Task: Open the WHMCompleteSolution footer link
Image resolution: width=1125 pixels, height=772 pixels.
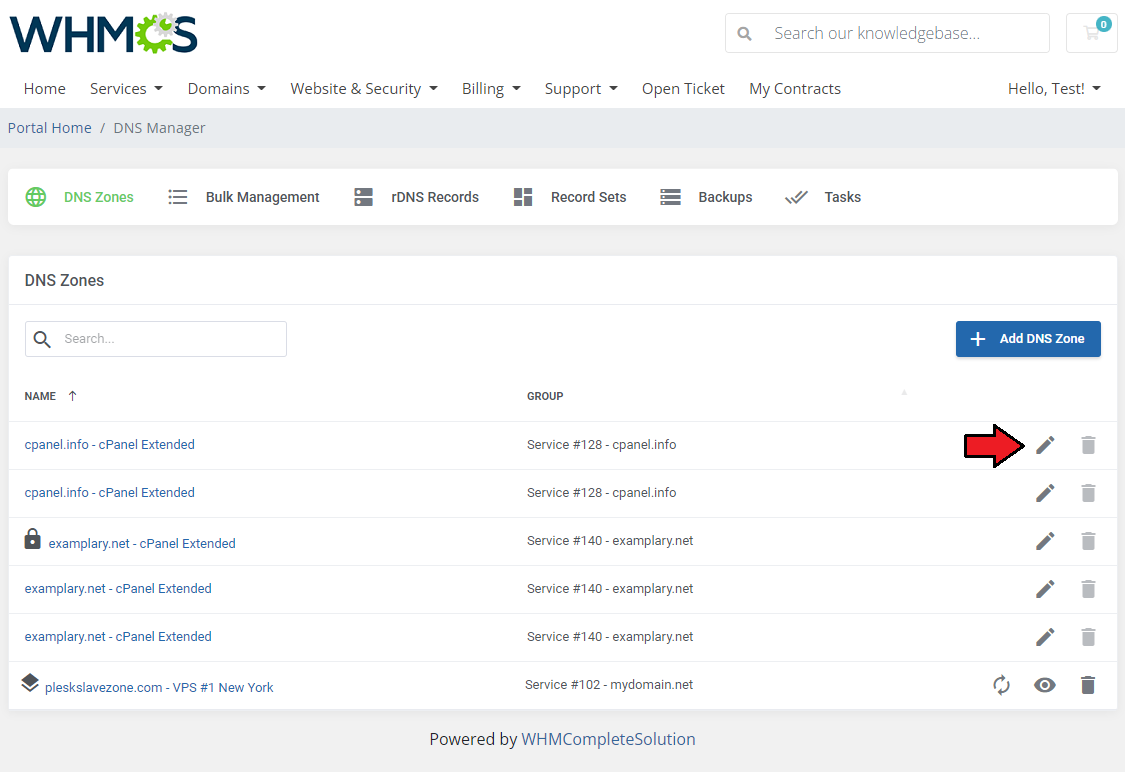Action: [608, 739]
